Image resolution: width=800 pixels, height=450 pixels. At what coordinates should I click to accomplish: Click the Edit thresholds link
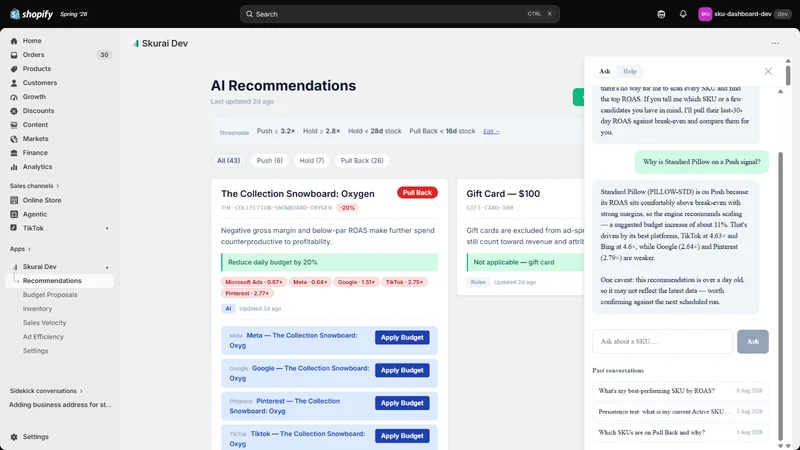tap(491, 132)
